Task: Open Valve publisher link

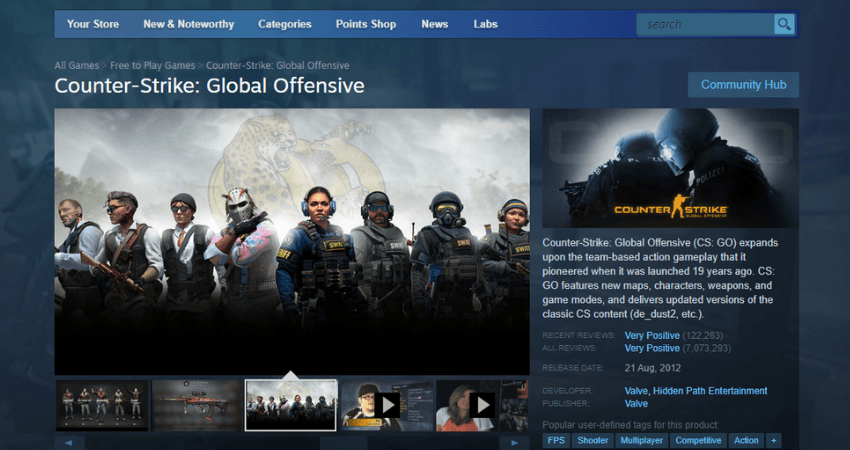Action: [636, 403]
